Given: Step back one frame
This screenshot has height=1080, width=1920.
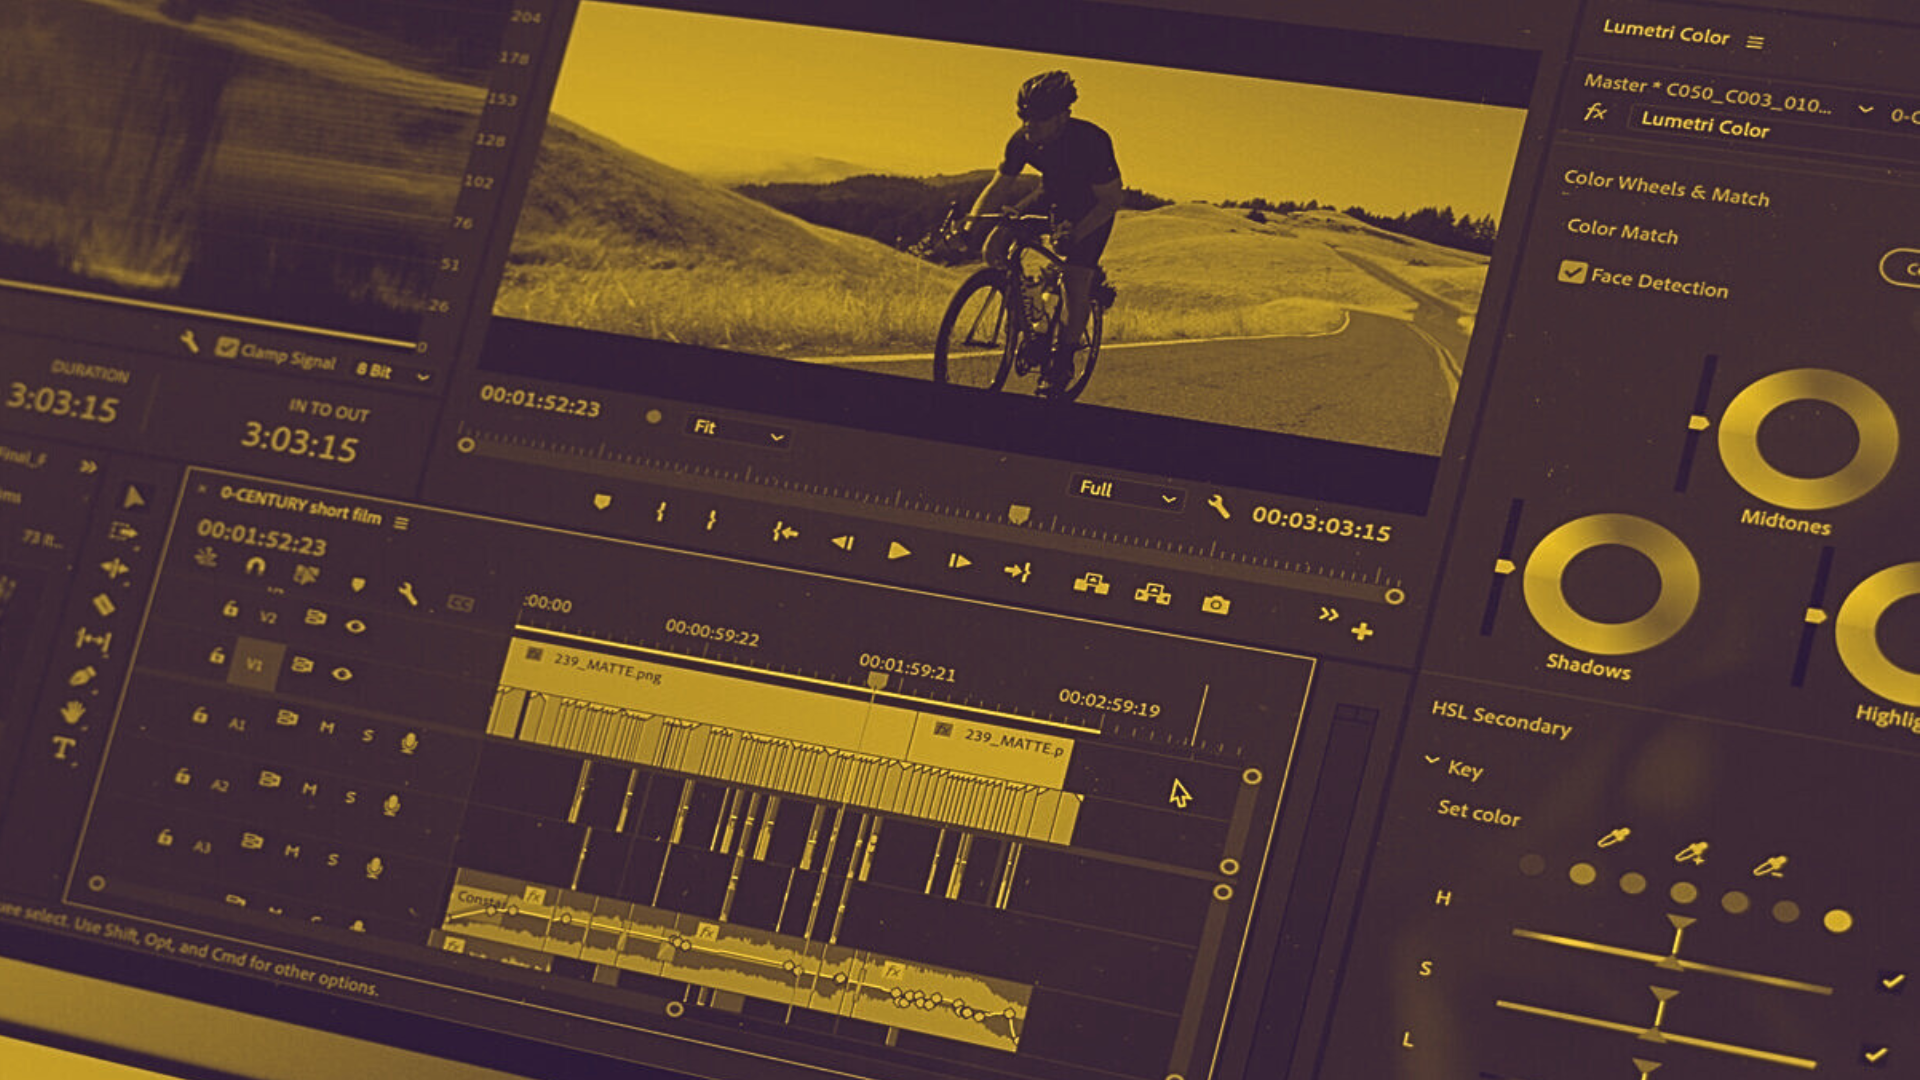Looking at the screenshot, I should [x=842, y=542].
